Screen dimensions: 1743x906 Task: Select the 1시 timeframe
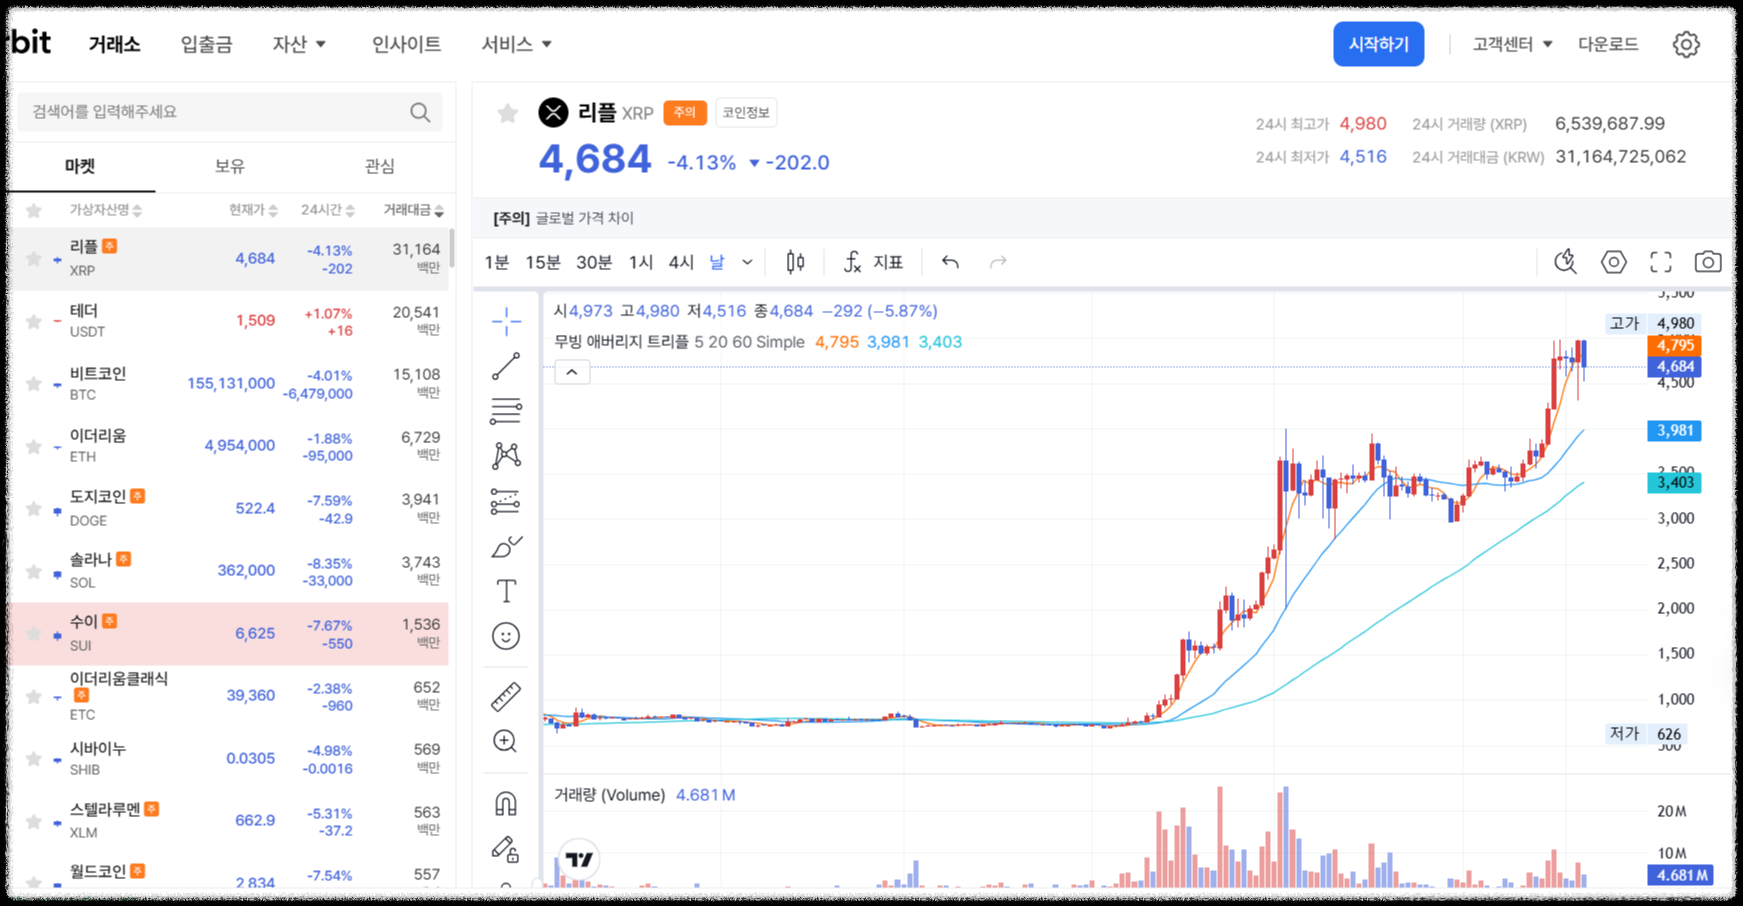641,262
